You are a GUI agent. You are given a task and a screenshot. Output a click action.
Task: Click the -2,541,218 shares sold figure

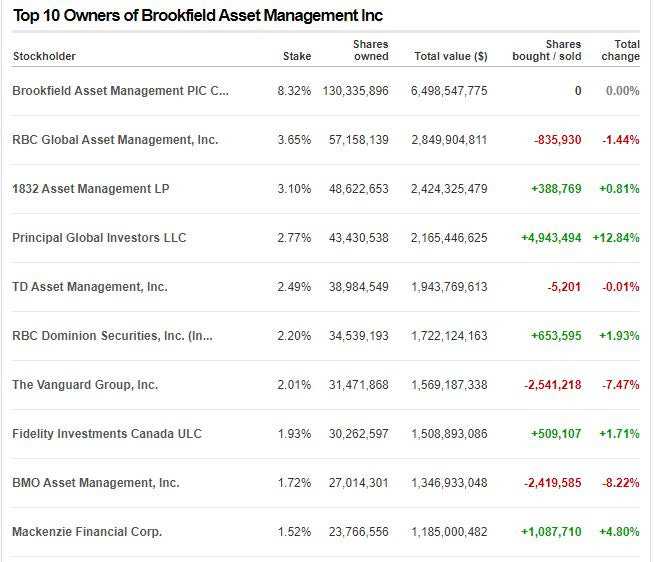553,385
